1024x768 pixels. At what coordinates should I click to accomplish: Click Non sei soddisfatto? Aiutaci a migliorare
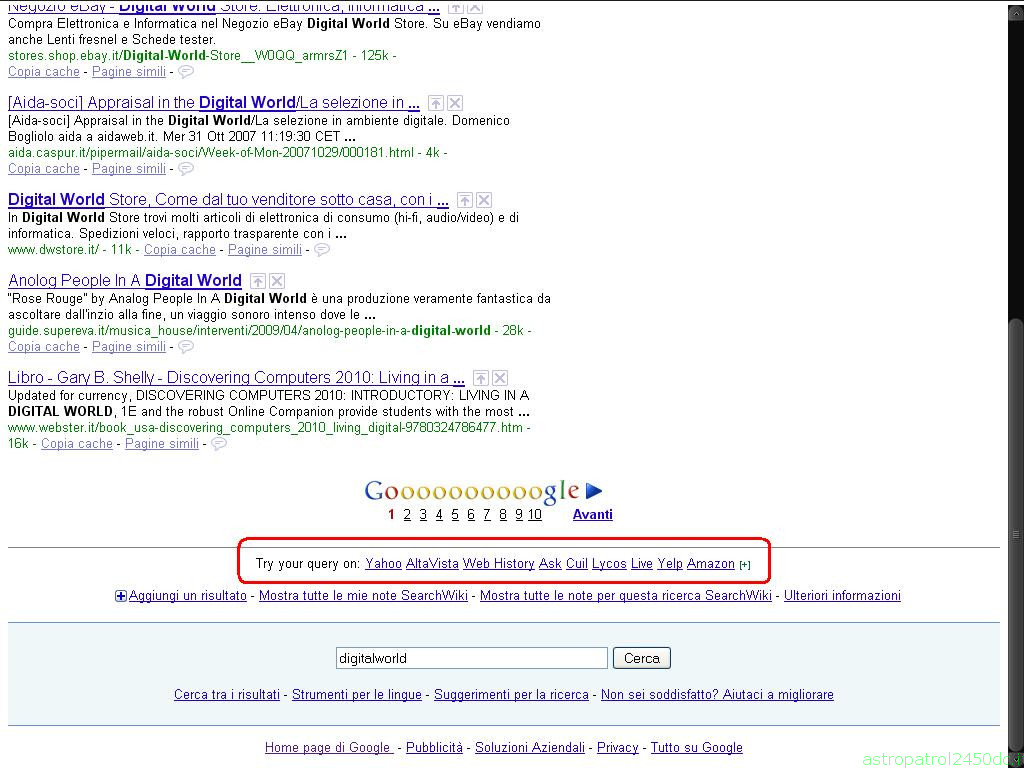point(717,695)
